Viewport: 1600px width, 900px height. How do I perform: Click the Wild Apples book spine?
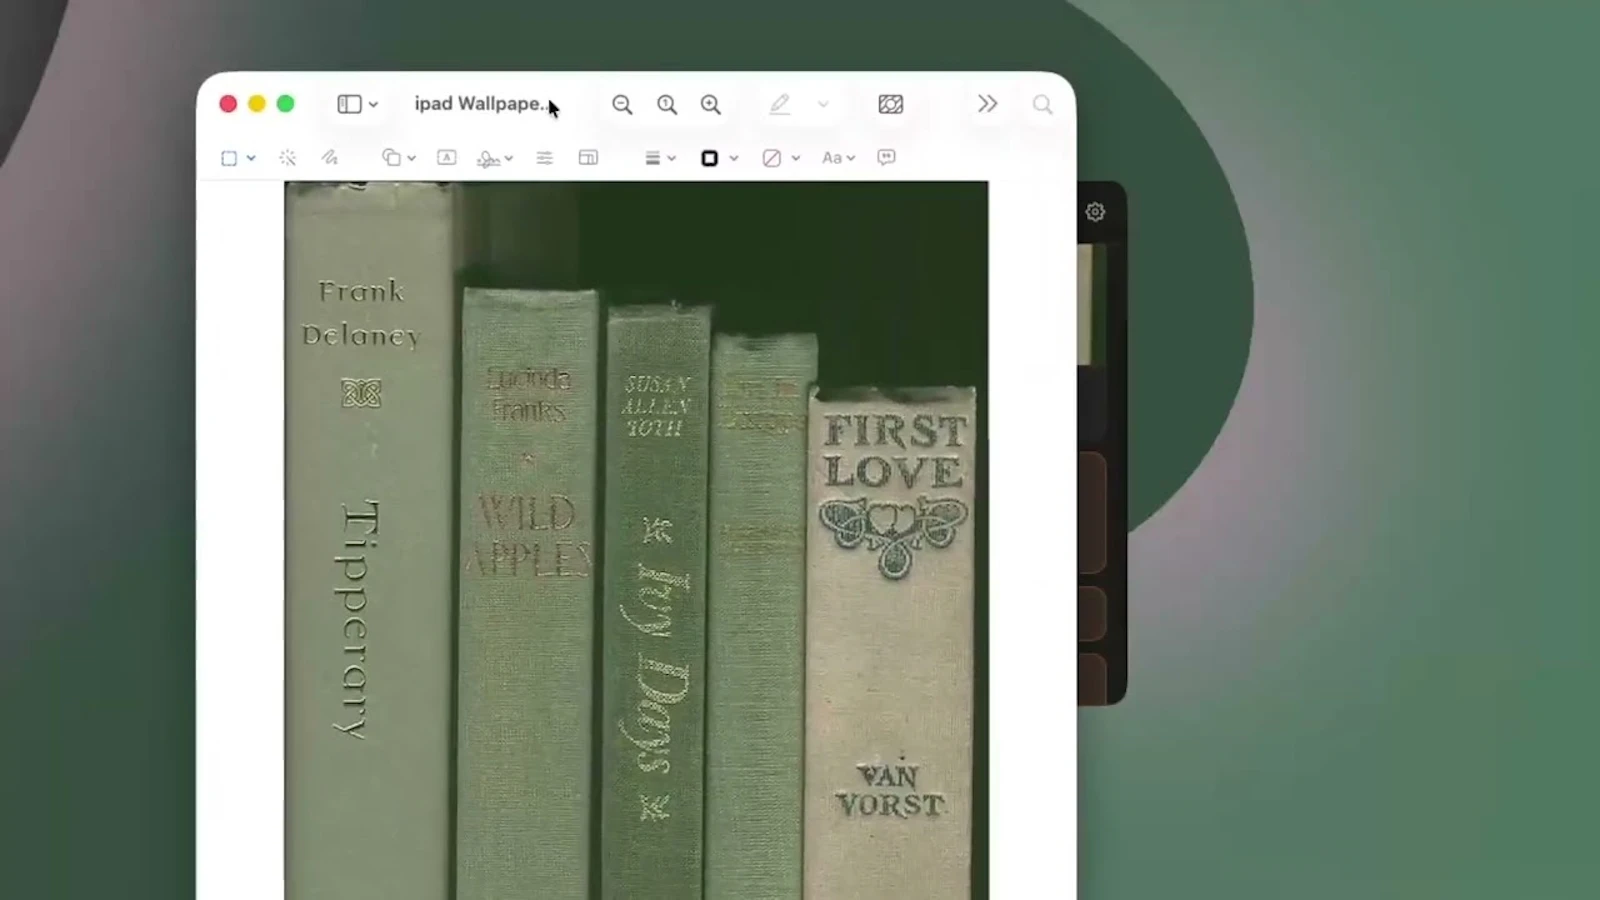[529, 595]
